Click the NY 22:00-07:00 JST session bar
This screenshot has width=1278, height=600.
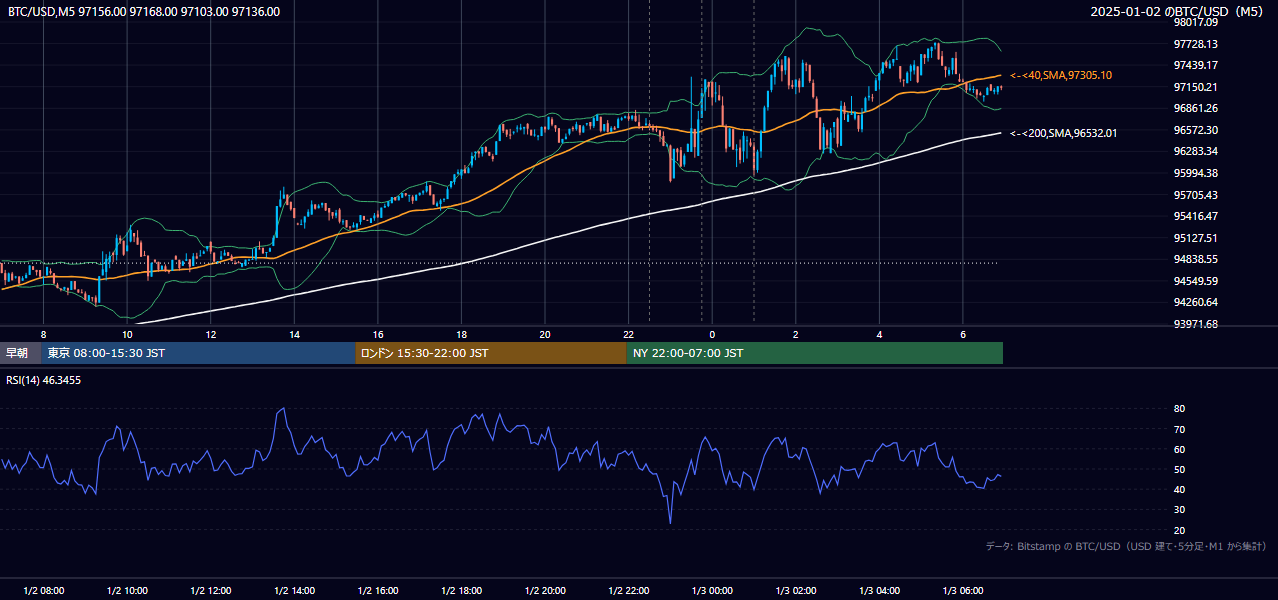(x=814, y=353)
